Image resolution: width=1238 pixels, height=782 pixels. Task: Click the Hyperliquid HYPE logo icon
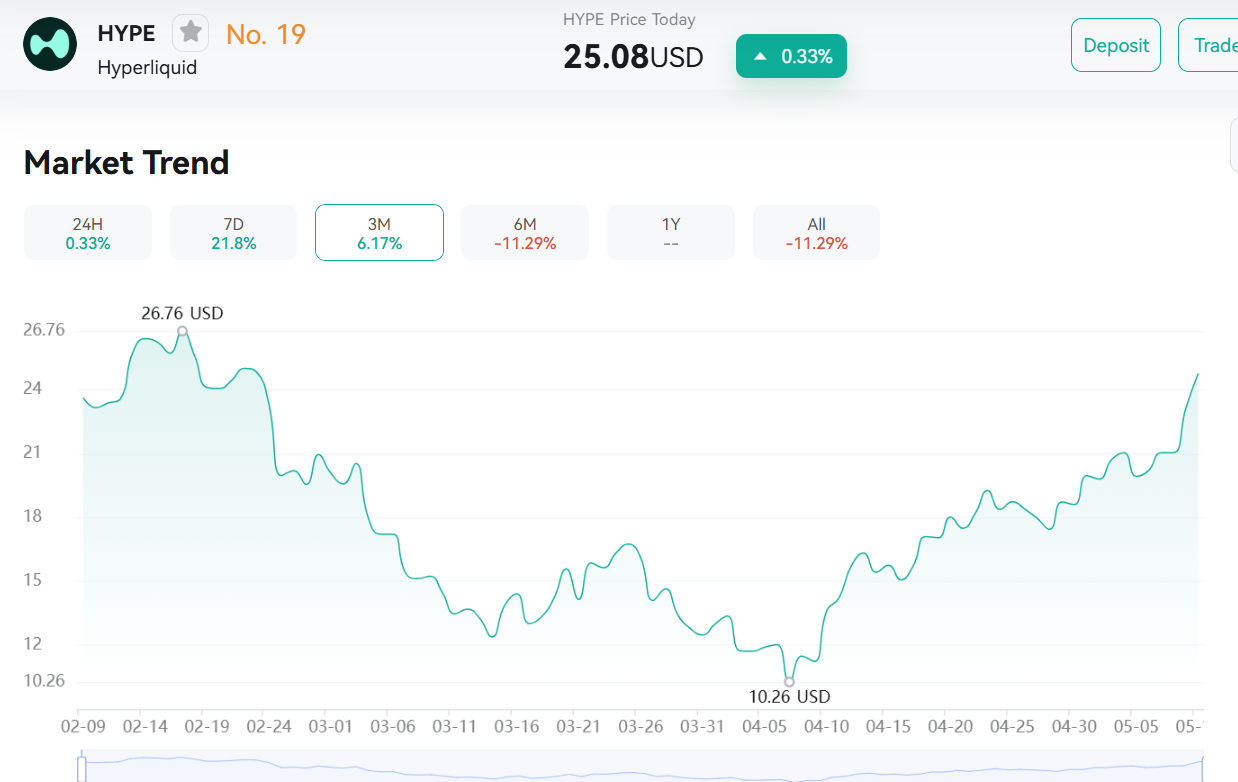tap(50, 44)
